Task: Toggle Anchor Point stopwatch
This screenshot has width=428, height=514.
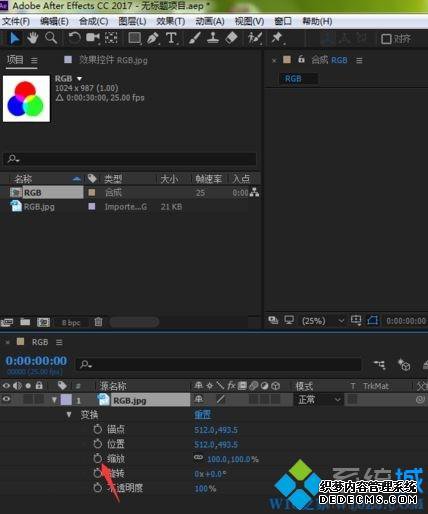Action: click(x=97, y=429)
